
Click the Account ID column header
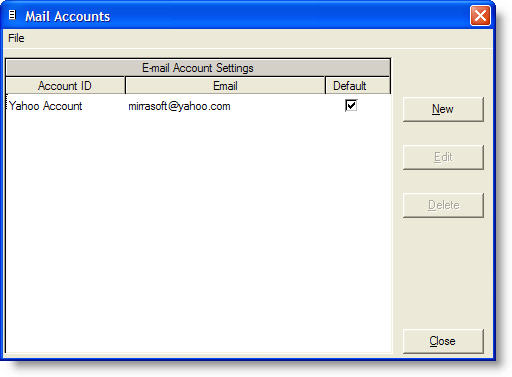click(65, 86)
